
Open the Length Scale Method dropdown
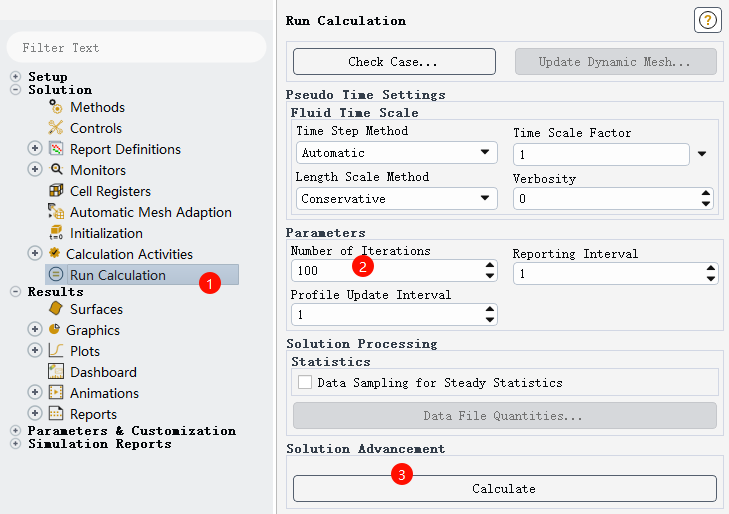click(x=397, y=198)
